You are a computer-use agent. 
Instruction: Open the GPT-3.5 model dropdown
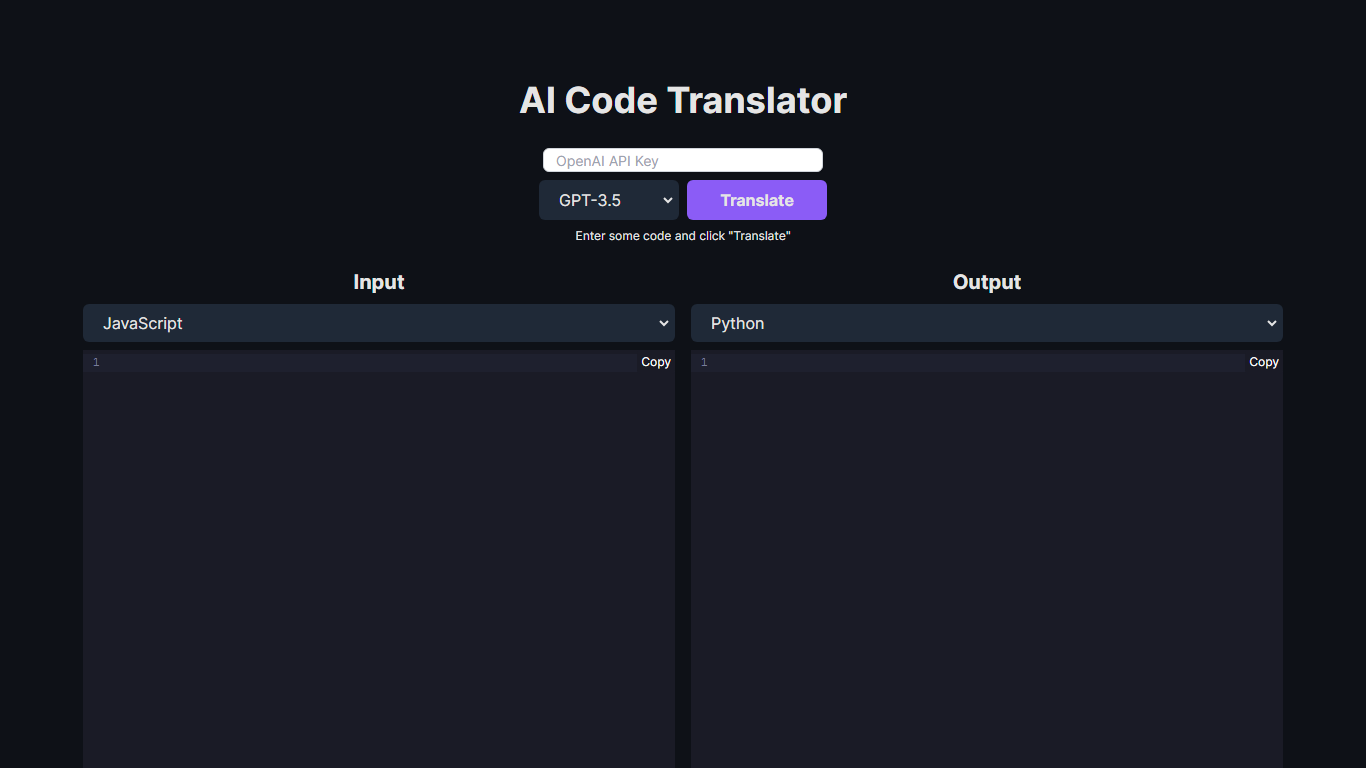(x=608, y=200)
